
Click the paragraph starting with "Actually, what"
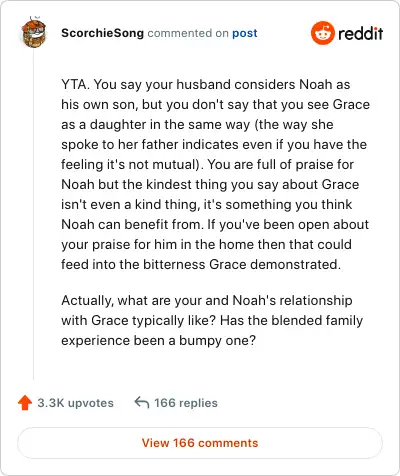(x=212, y=320)
